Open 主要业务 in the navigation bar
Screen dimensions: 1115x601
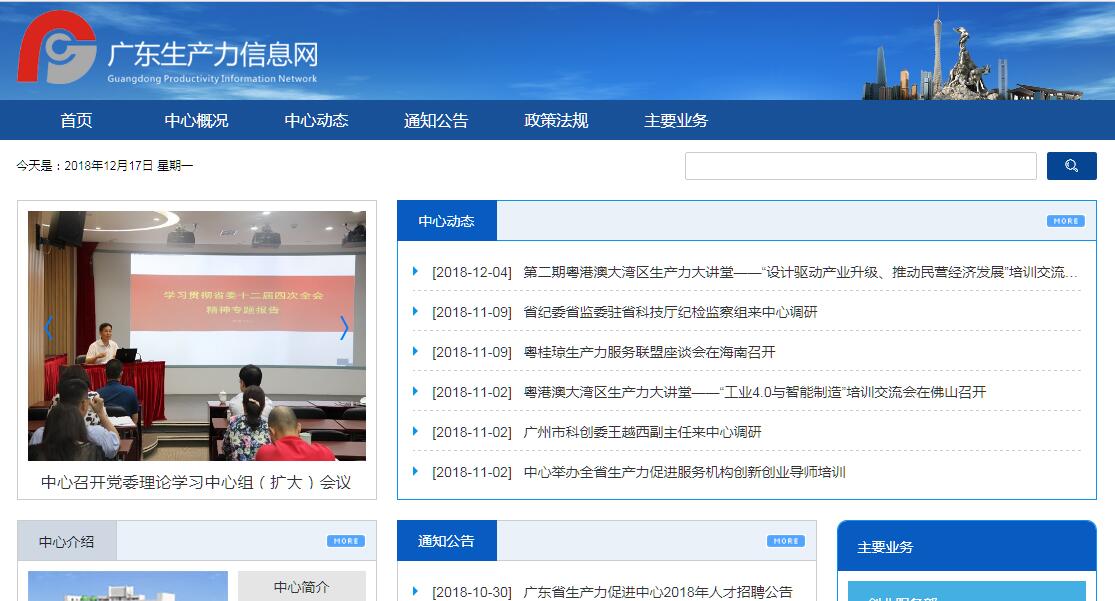676,121
